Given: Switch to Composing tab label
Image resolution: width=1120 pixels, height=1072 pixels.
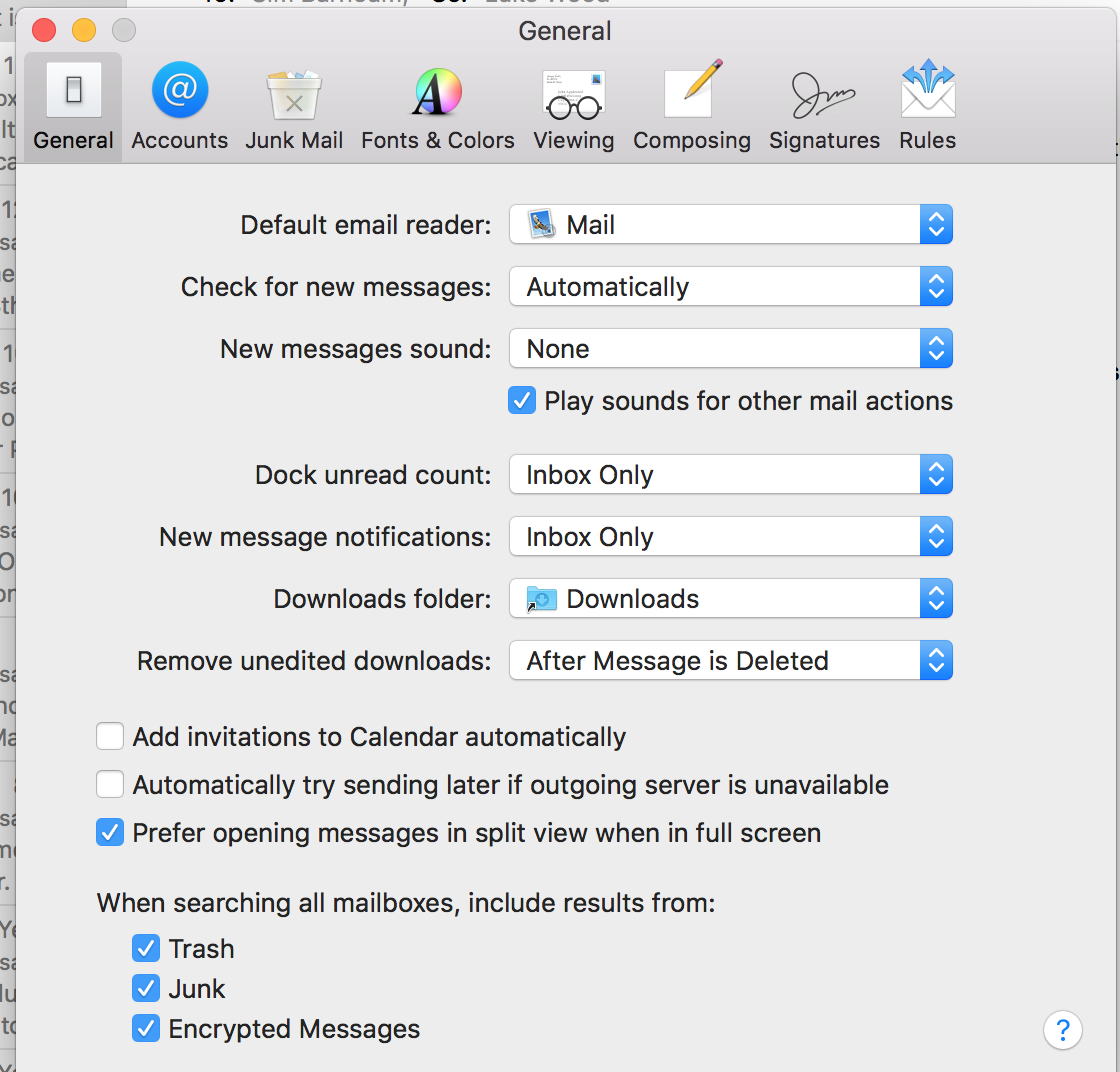Looking at the screenshot, I should point(692,141).
